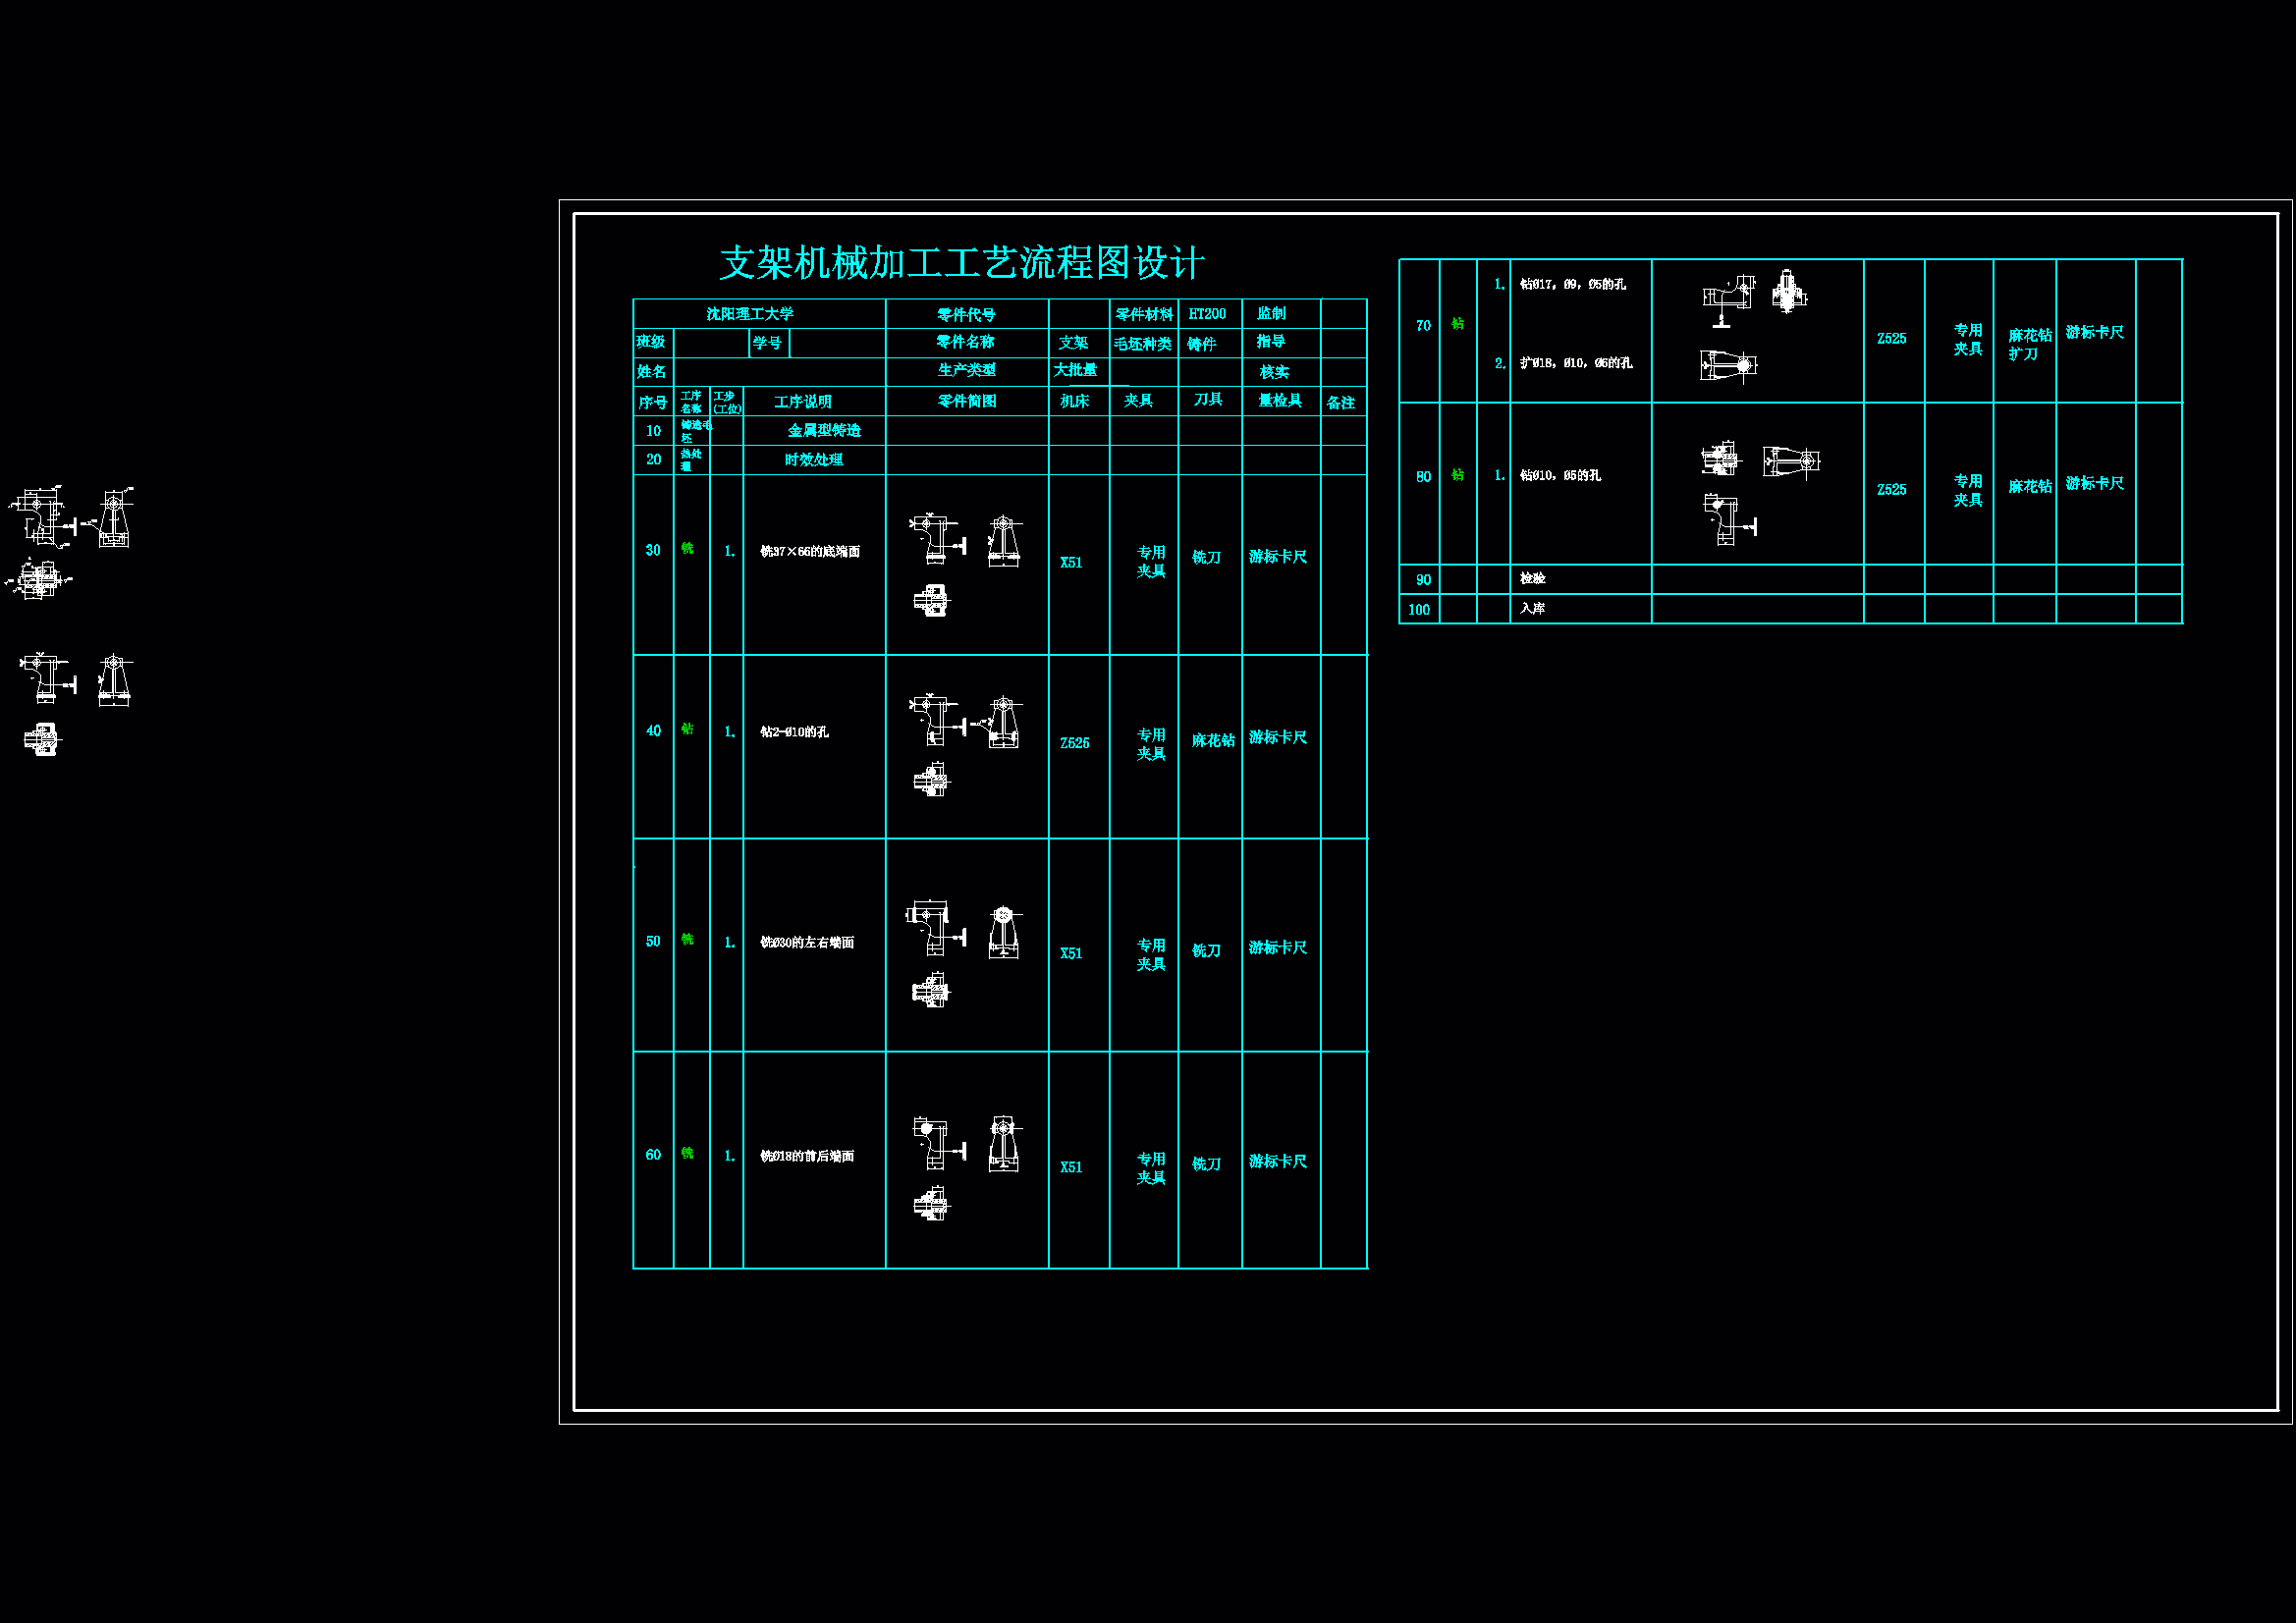Select the green 铣 label in row 30
The image size is (2296, 1623).
(687, 548)
